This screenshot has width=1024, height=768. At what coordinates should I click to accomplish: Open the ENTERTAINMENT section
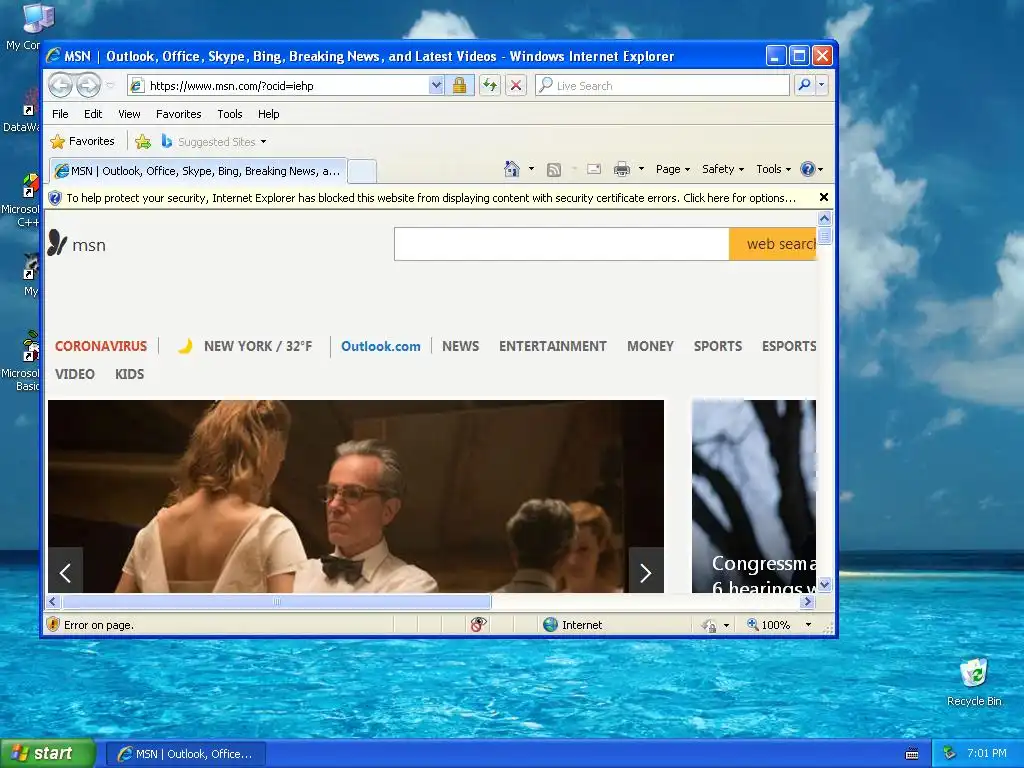pos(552,346)
